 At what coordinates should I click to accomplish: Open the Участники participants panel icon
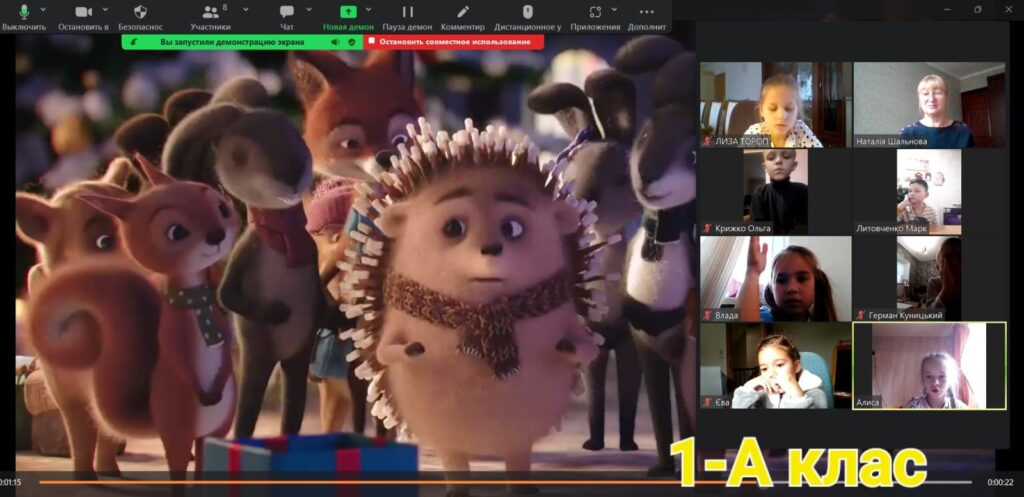[210, 12]
